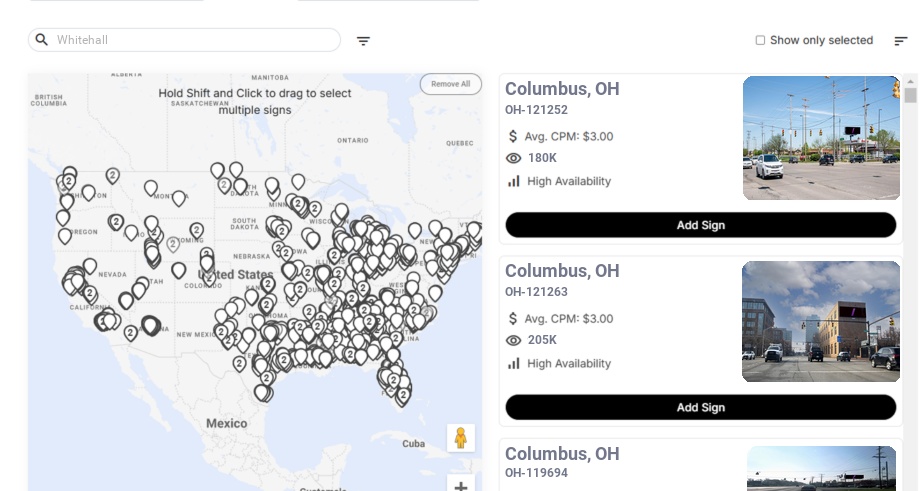This screenshot has height=491, width=920.
Task: Open the Columbus, OH OH-119694 listing title
Action: [562, 453]
